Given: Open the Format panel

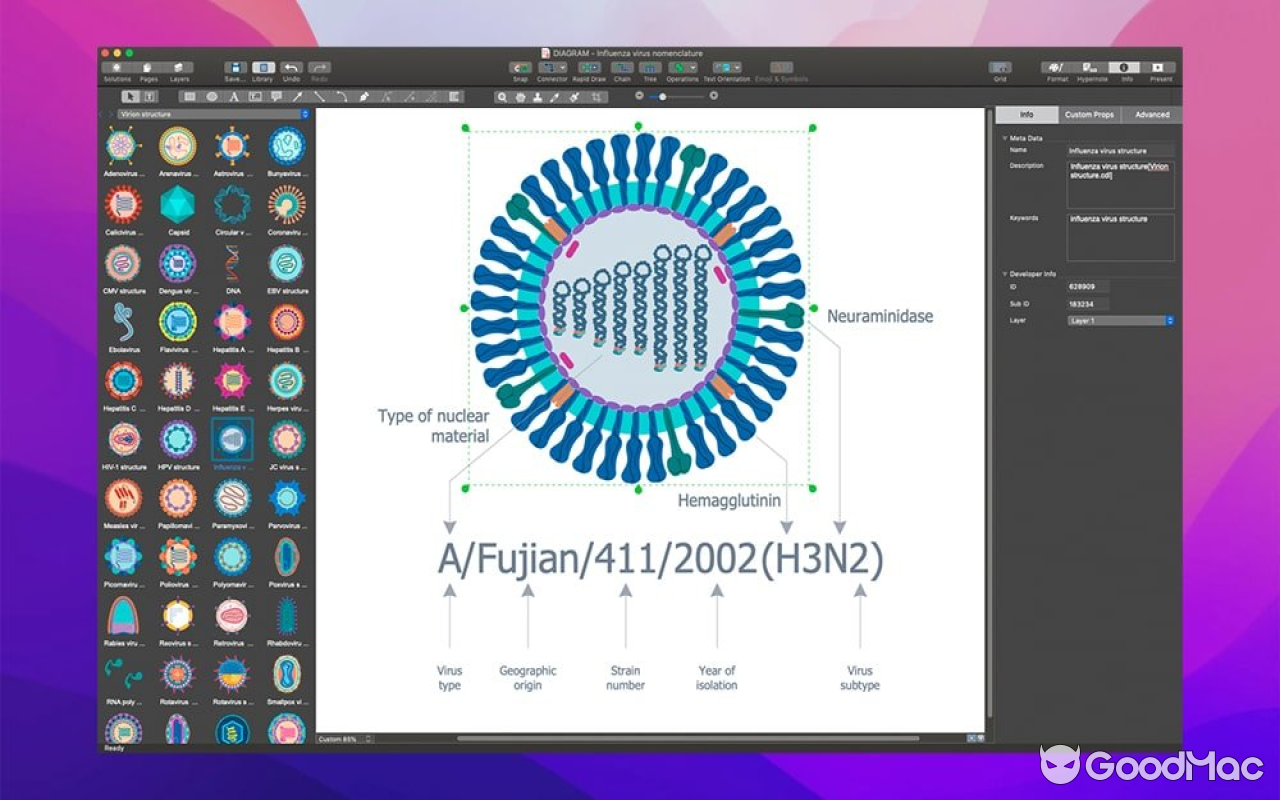Looking at the screenshot, I should [x=1057, y=66].
